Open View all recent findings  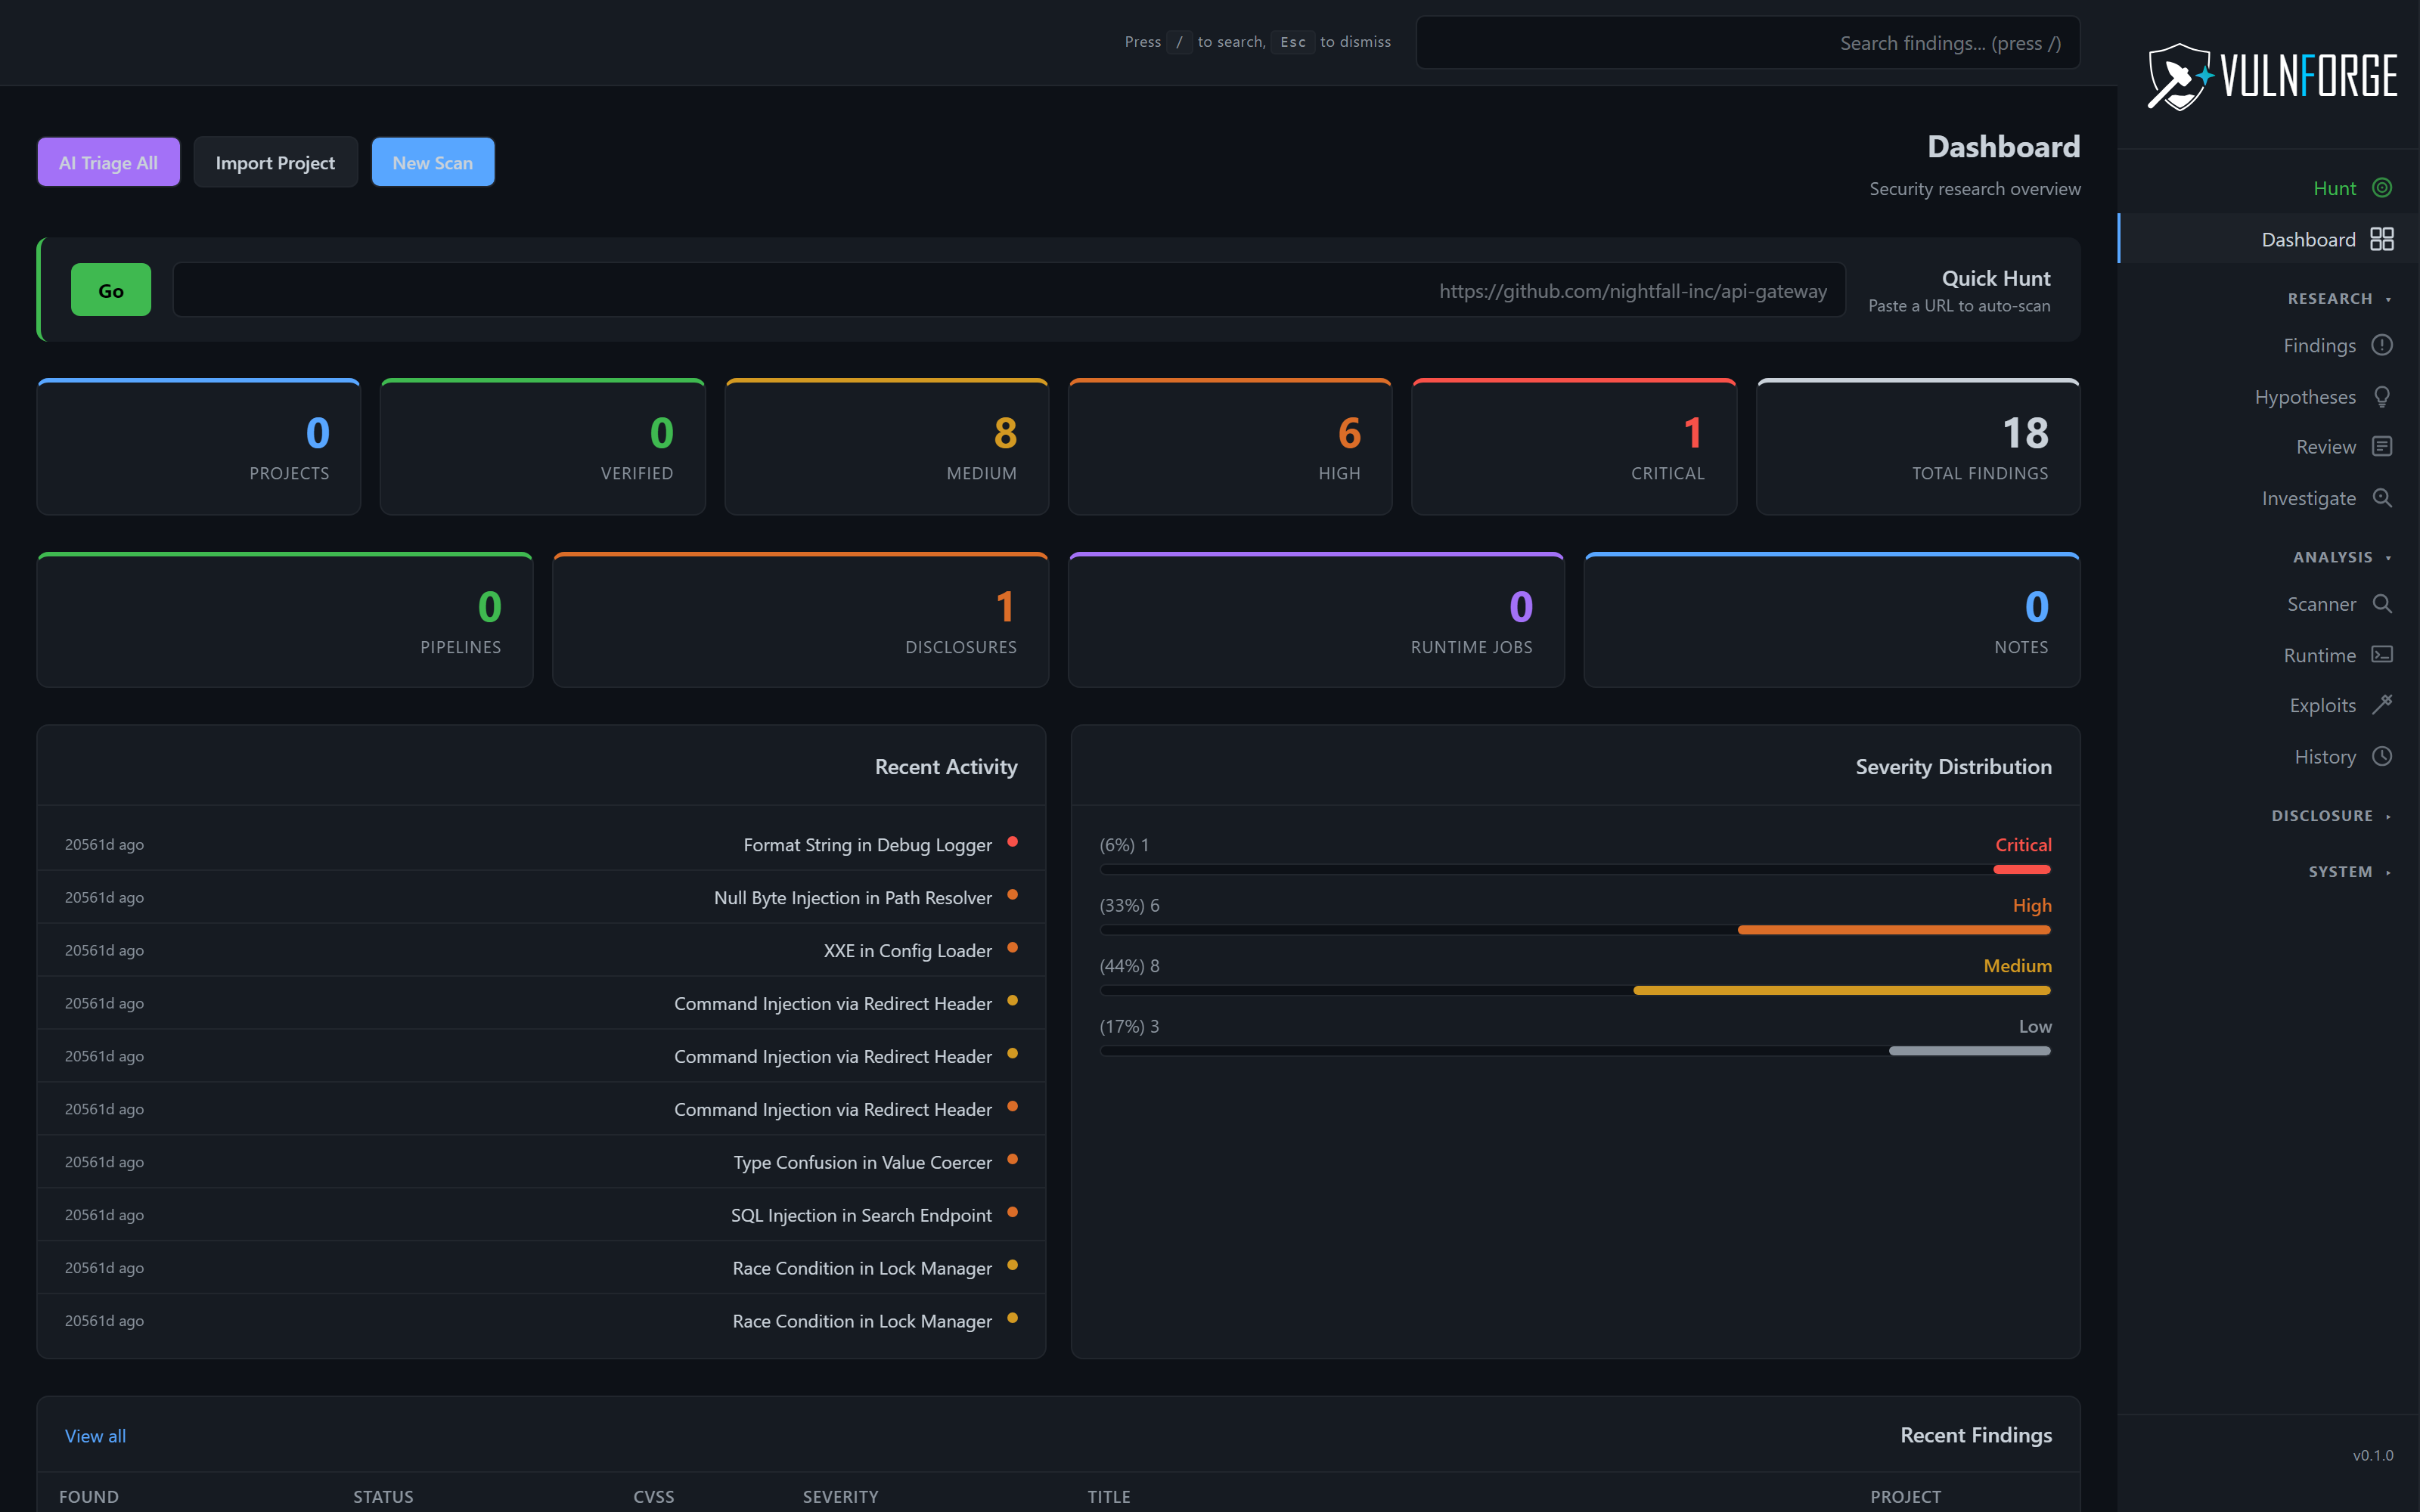95,1435
